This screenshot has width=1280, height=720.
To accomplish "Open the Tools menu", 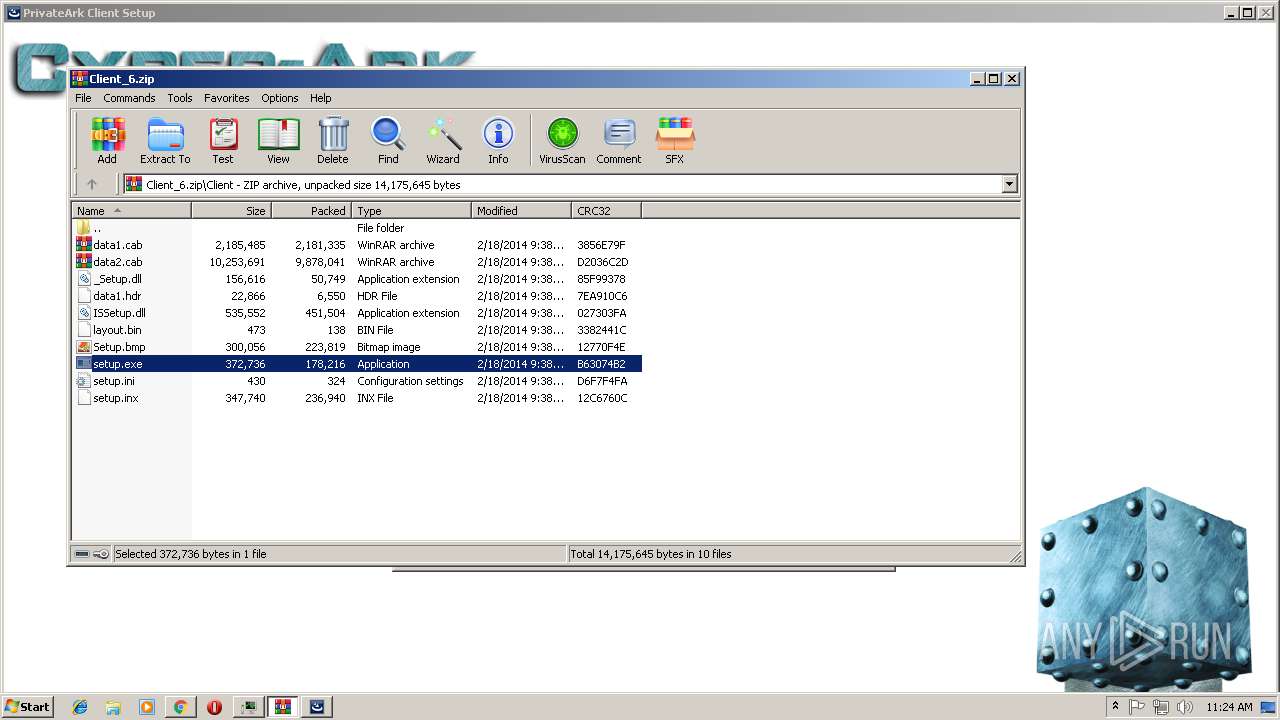I will point(180,98).
